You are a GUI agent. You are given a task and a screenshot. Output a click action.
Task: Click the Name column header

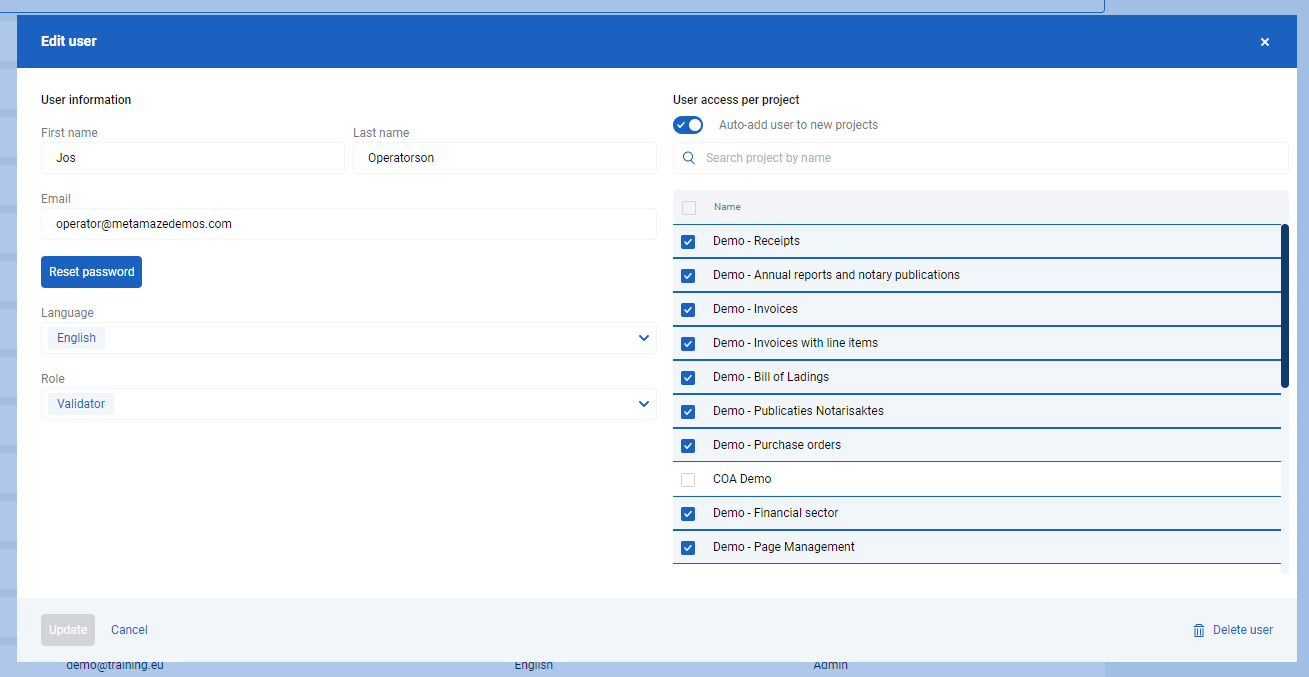(x=727, y=207)
